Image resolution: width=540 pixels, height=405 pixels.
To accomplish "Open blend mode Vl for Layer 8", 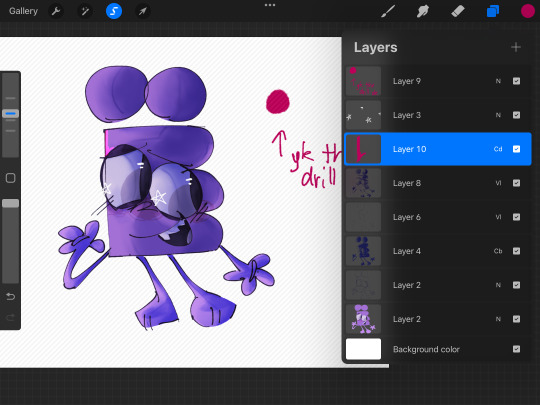I will click(x=498, y=183).
